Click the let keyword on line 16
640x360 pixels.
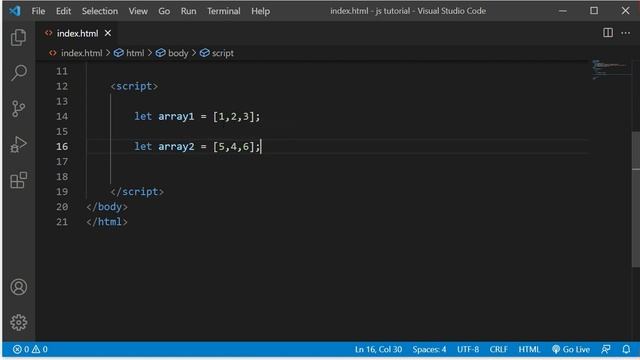(143, 147)
